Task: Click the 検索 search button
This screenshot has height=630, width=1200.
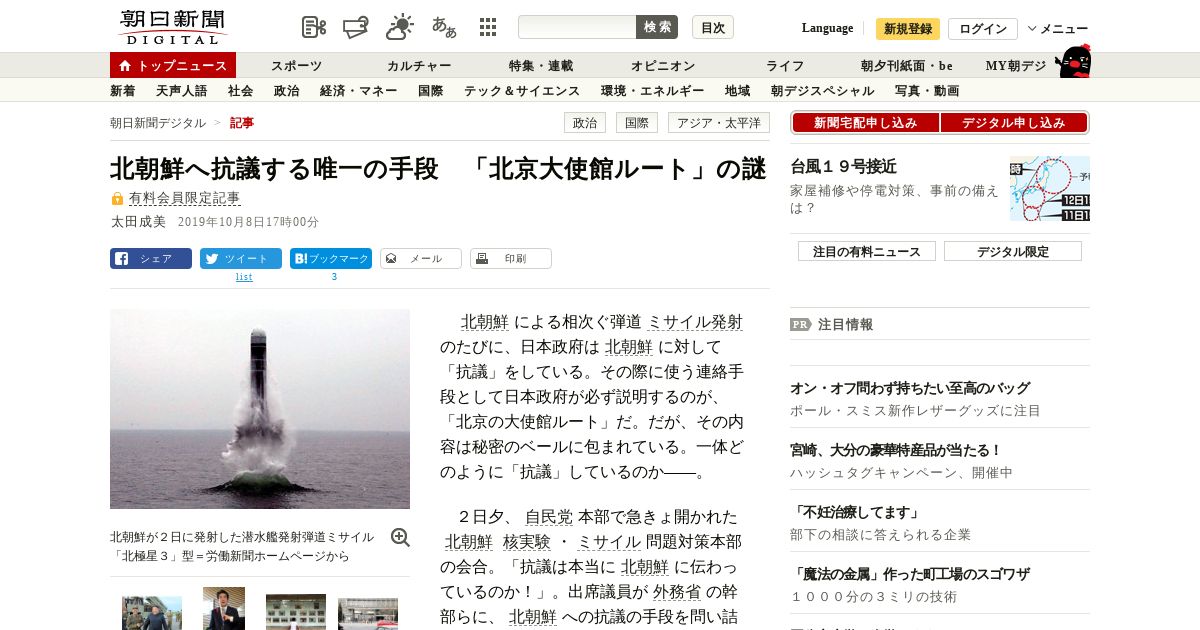Action: tap(657, 27)
